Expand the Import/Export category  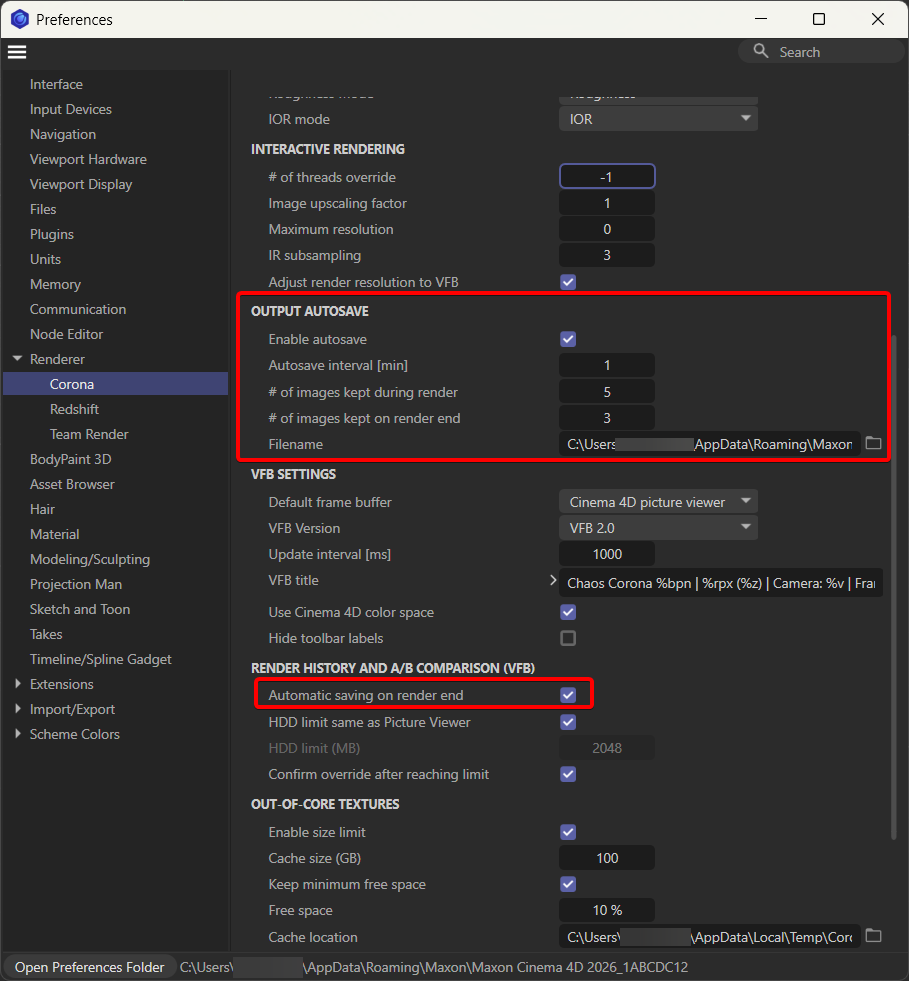[x=18, y=709]
